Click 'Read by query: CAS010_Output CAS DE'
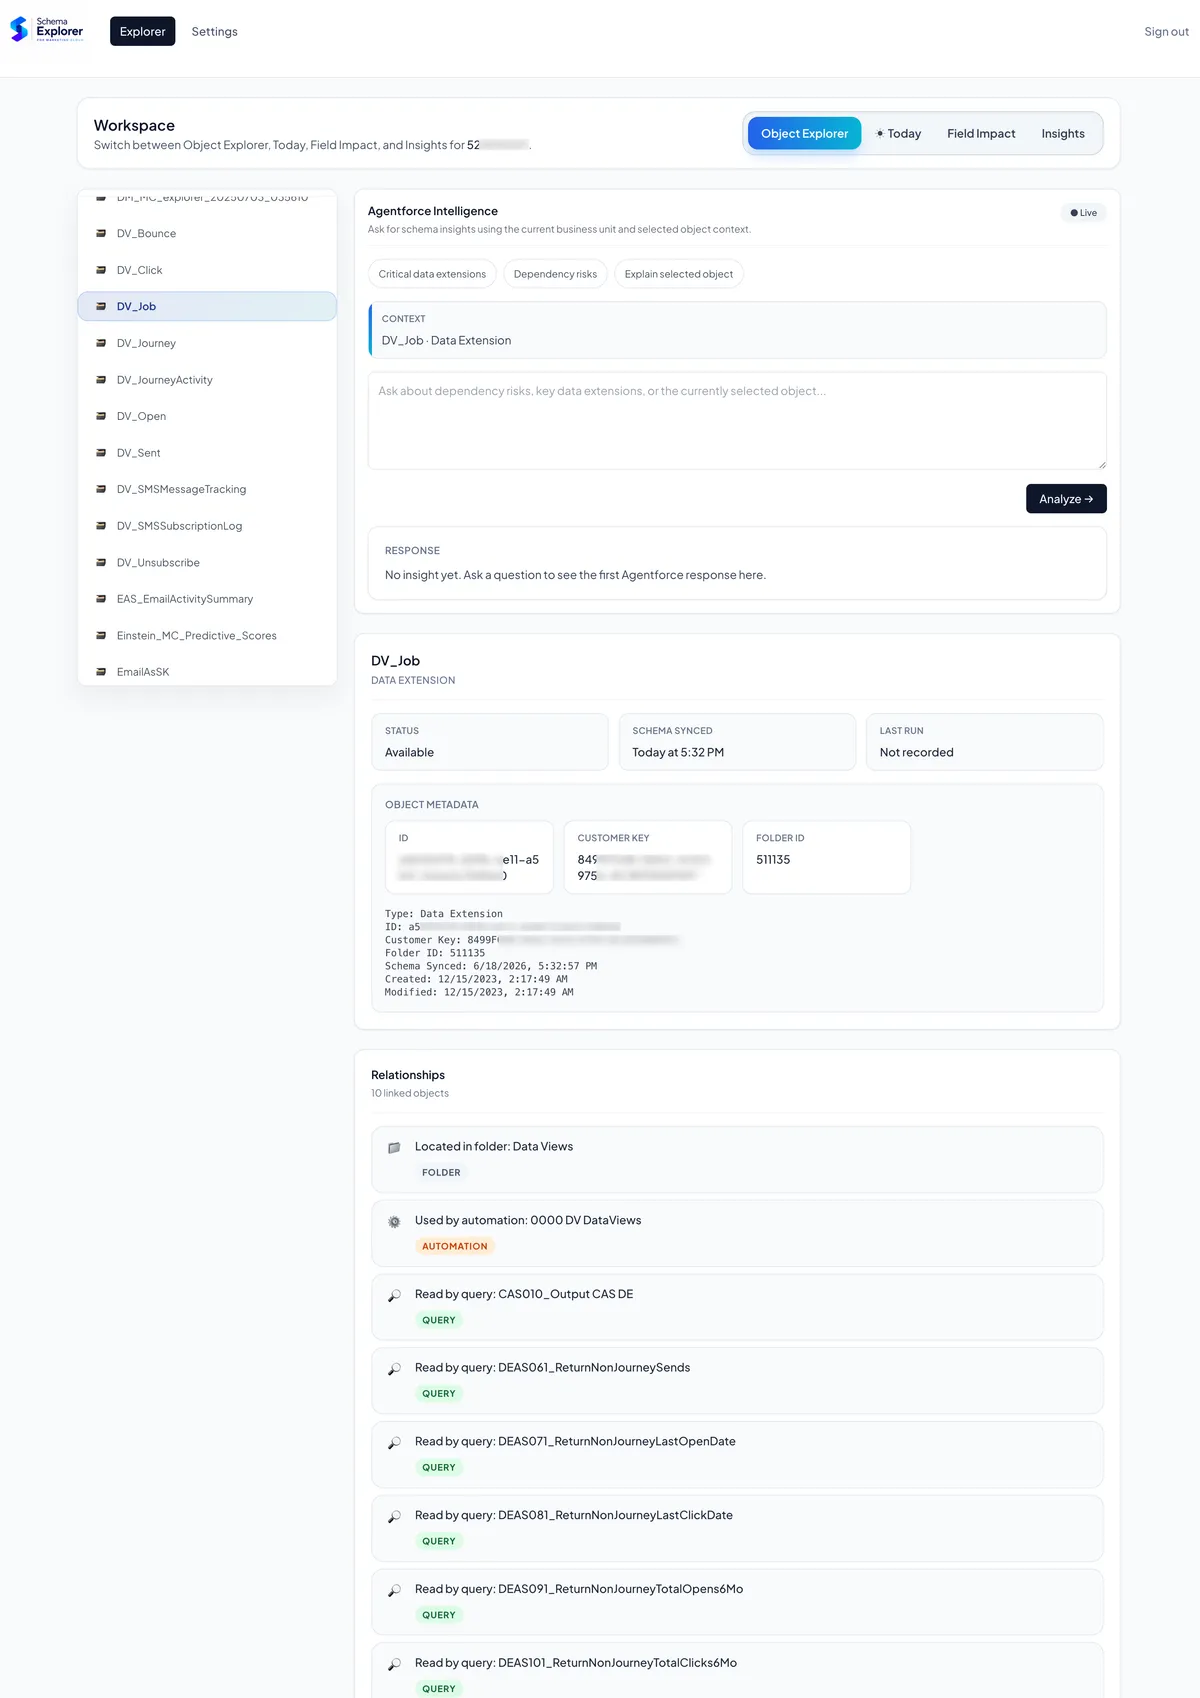 (524, 1294)
